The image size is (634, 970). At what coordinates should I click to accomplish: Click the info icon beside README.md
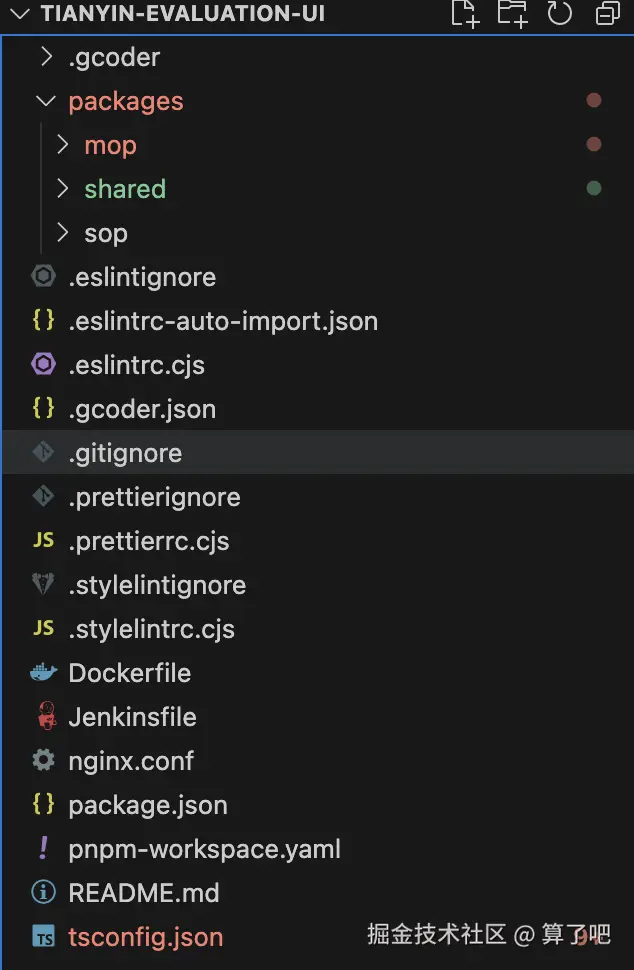tap(43, 893)
